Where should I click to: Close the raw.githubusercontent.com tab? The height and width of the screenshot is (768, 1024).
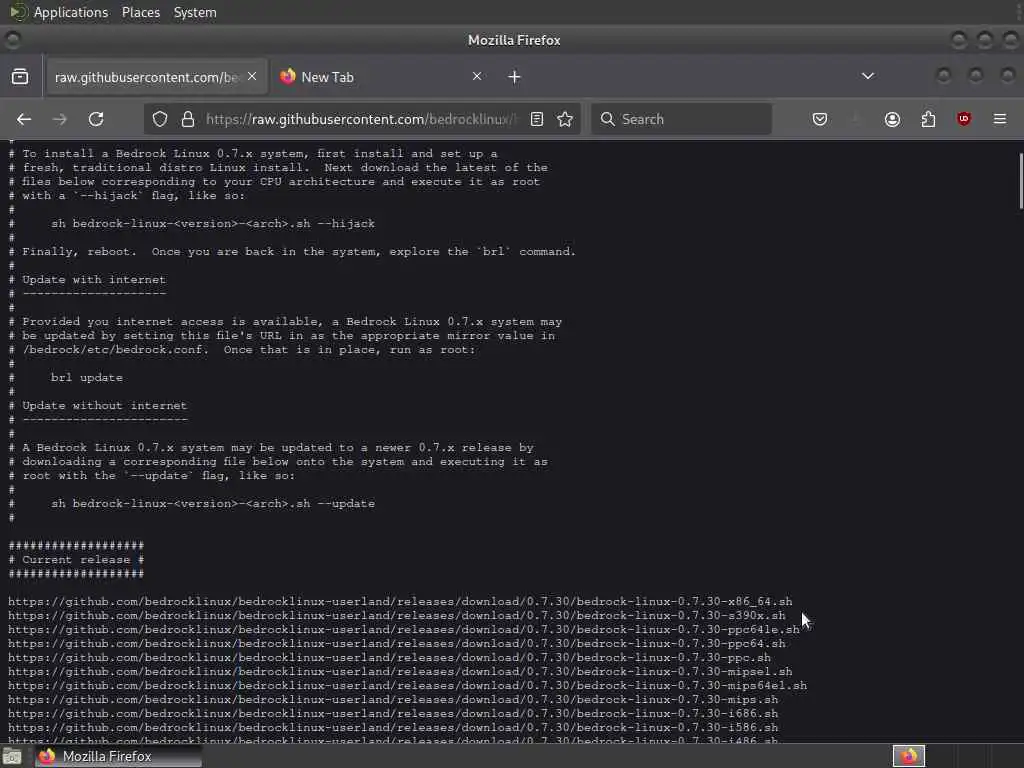(252, 76)
